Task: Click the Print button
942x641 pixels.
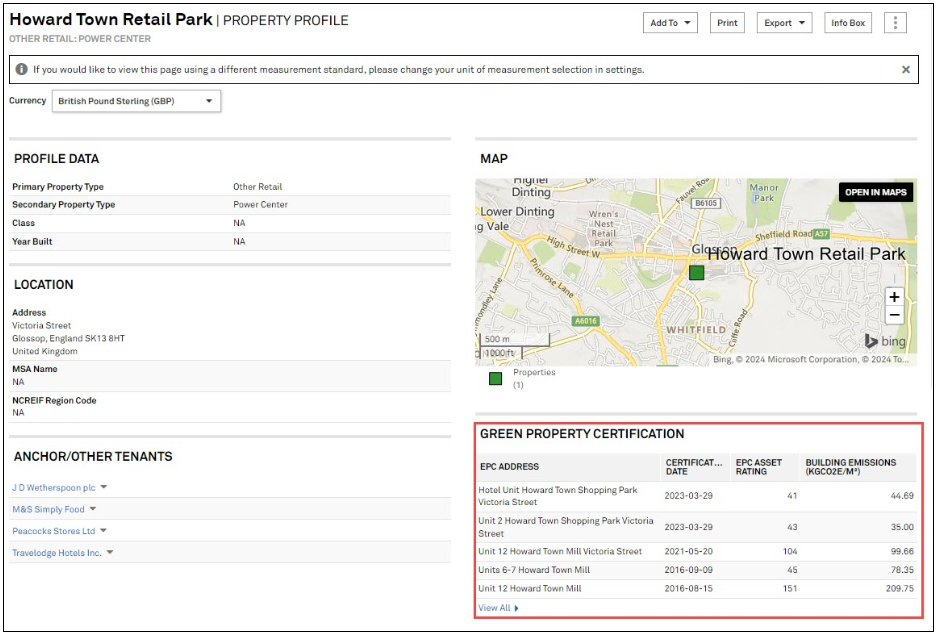Action: click(727, 23)
